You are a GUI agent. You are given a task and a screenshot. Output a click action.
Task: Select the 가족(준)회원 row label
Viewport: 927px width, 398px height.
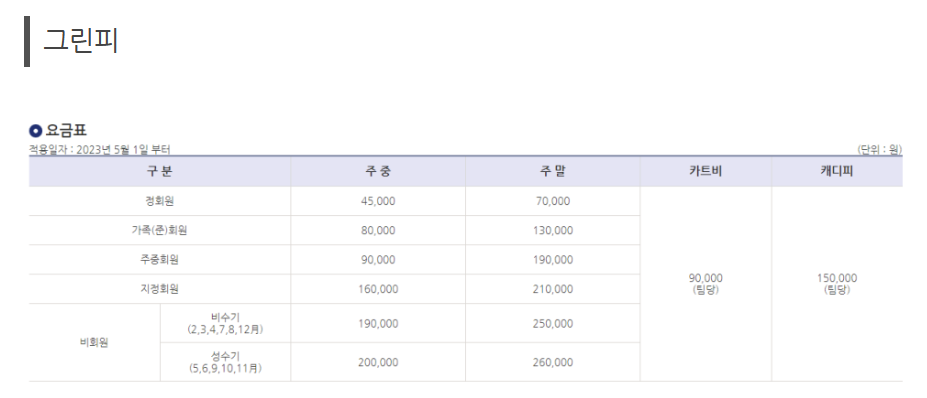click(x=160, y=231)
